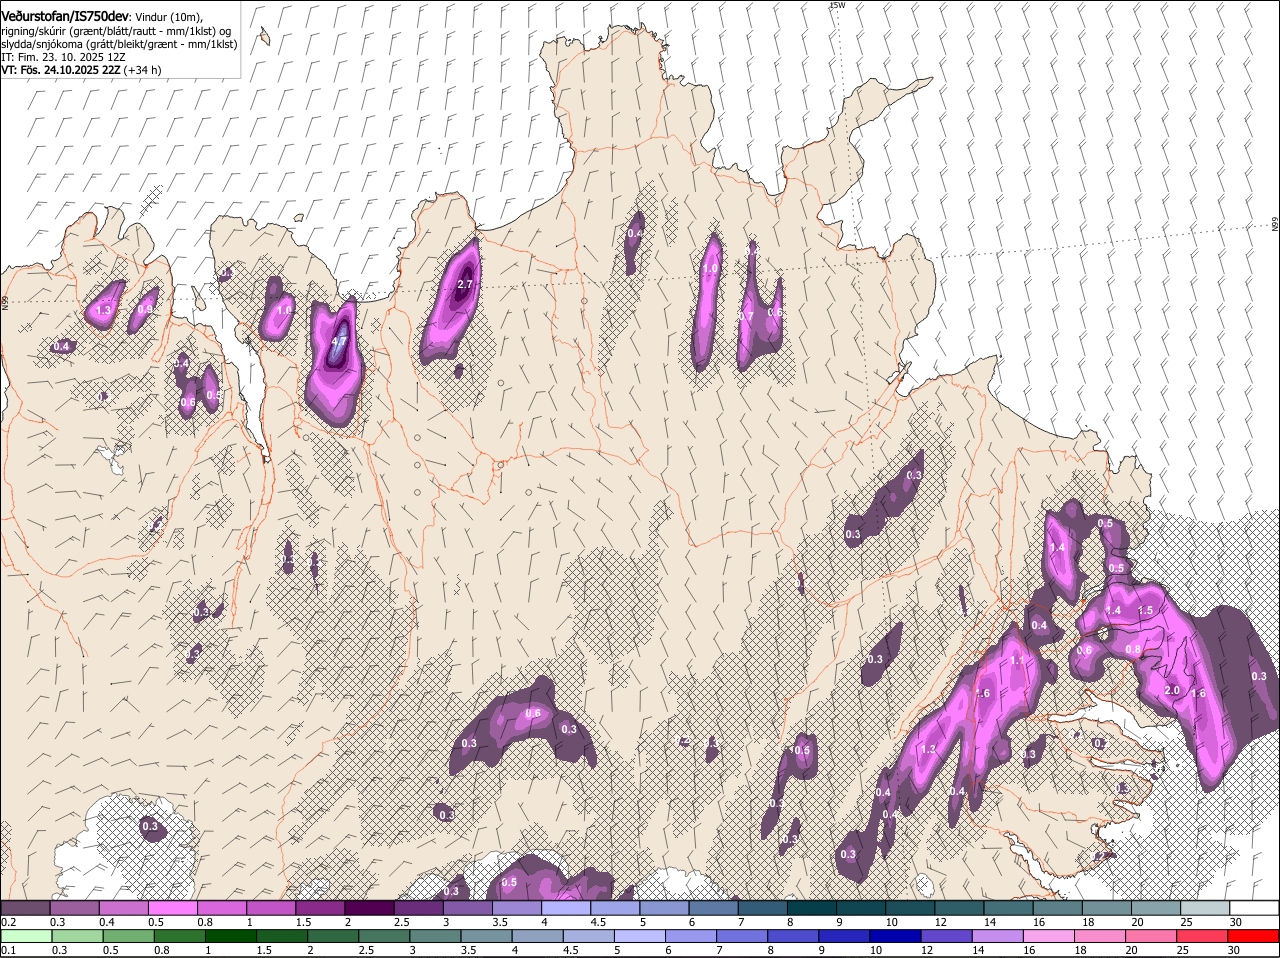This screenshot has width=1280, height=958.
Task: Click the 1.1 precipitation value on the map
Action: (x=1017, y=661)
